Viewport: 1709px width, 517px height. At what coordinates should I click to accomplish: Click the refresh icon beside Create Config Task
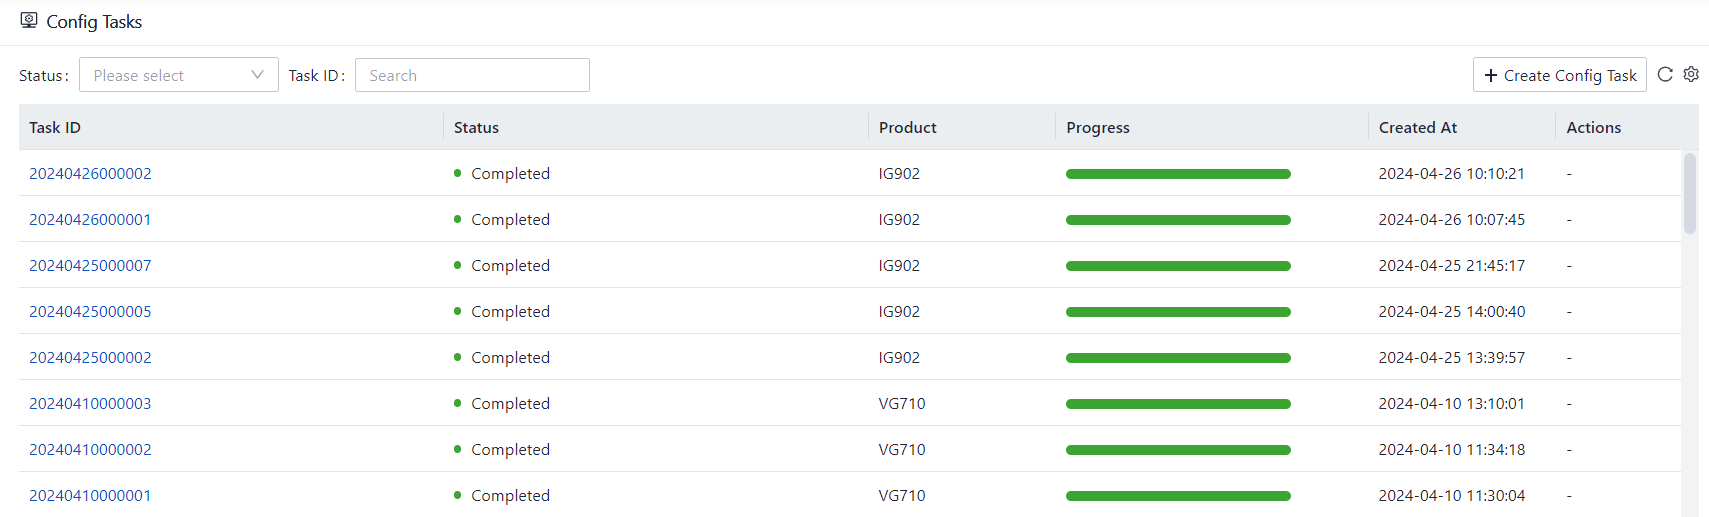point(1665,74)
